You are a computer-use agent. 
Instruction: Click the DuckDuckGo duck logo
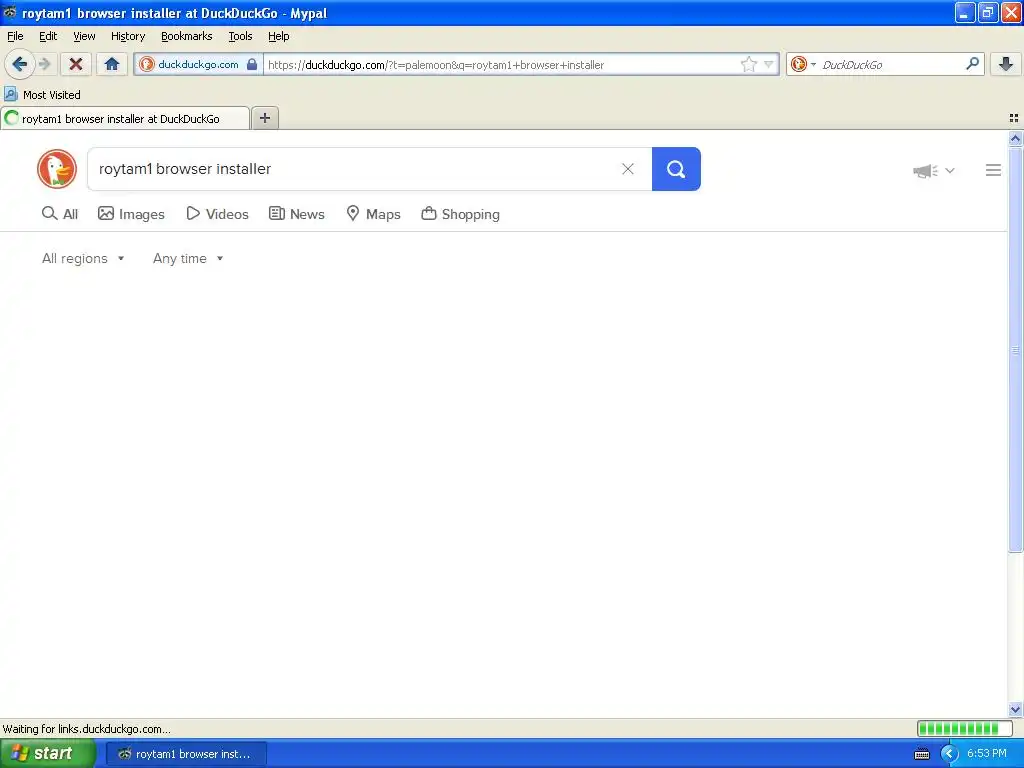[x=57, y=169]
